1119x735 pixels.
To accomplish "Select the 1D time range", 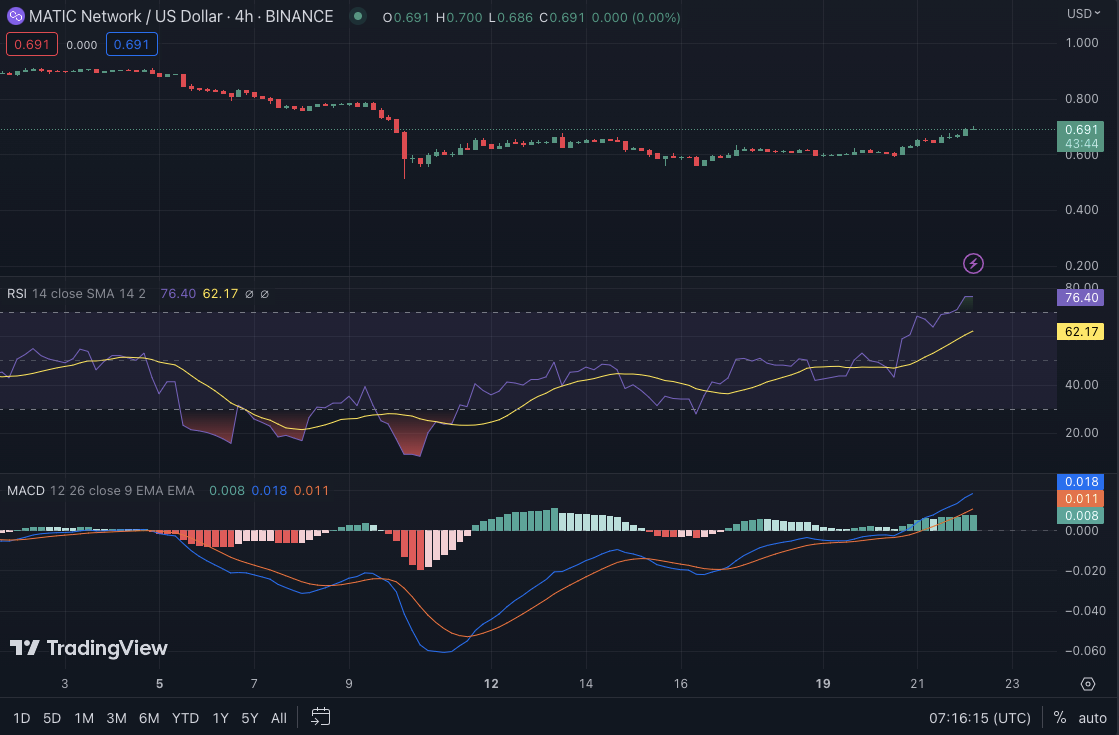I will coord(21,718).
